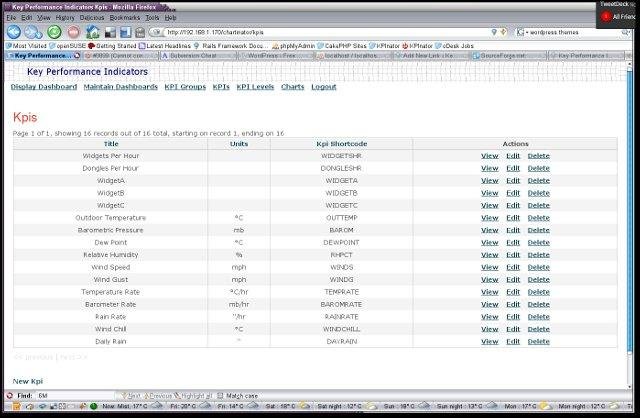Toggle Highlight all in find bar

point(193,396)
